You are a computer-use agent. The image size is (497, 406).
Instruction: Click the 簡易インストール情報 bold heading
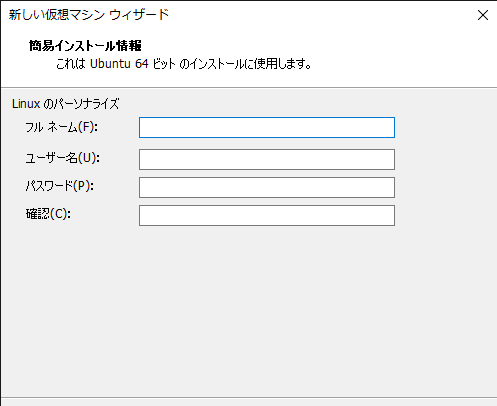85,46
